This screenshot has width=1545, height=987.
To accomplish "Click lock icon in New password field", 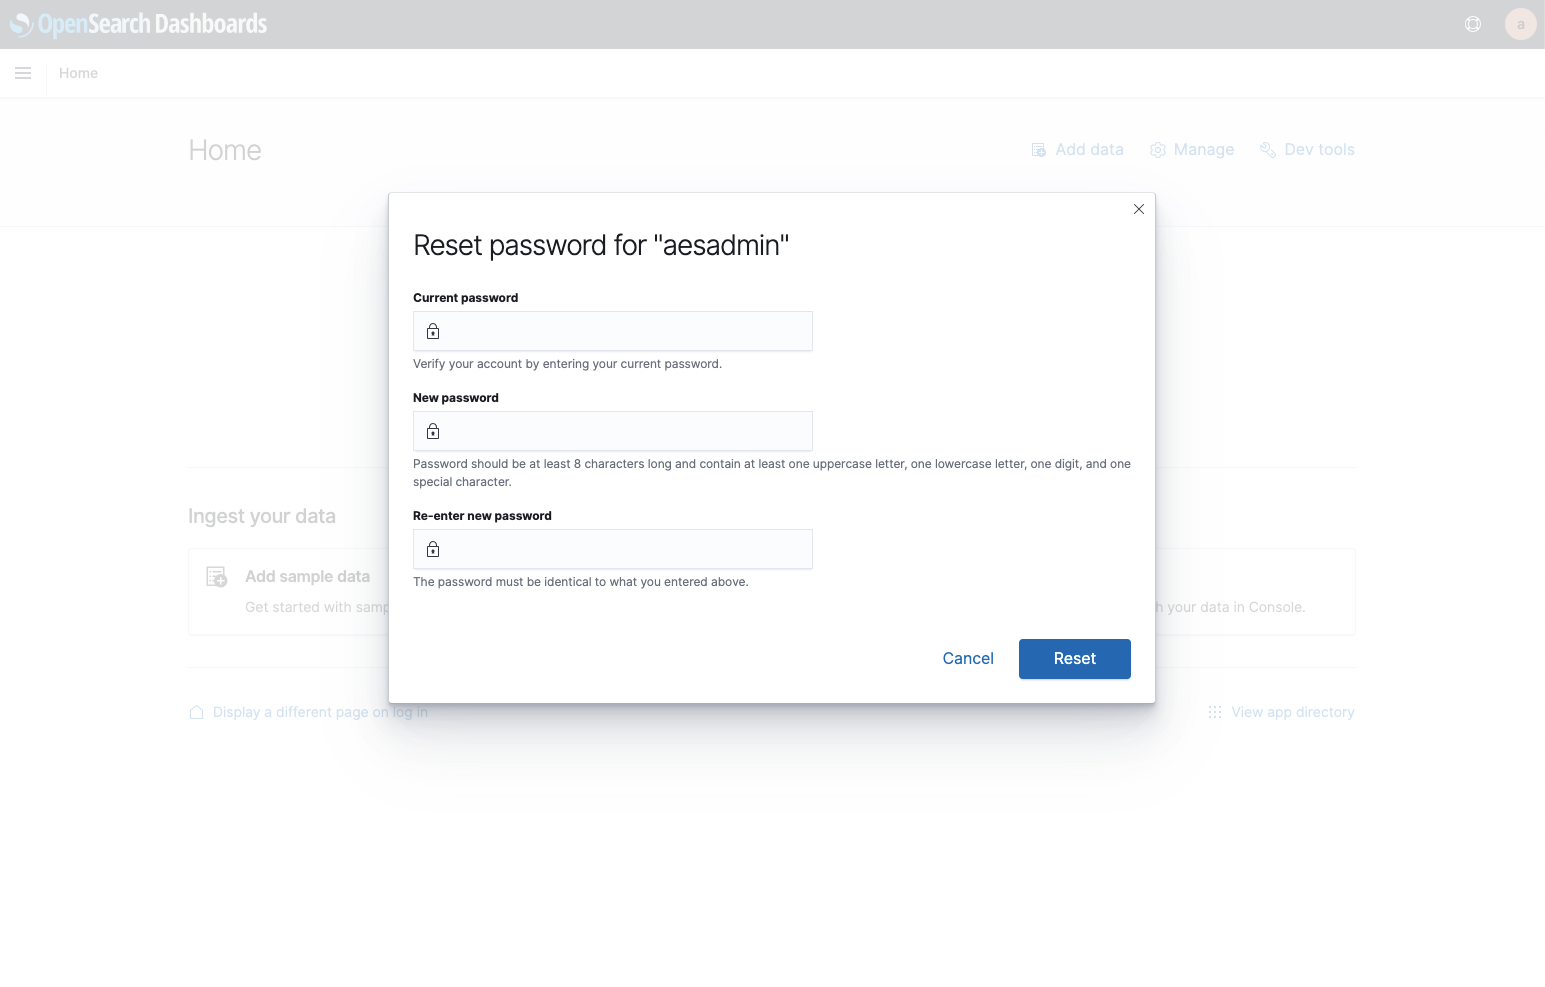I will (433, 431).
